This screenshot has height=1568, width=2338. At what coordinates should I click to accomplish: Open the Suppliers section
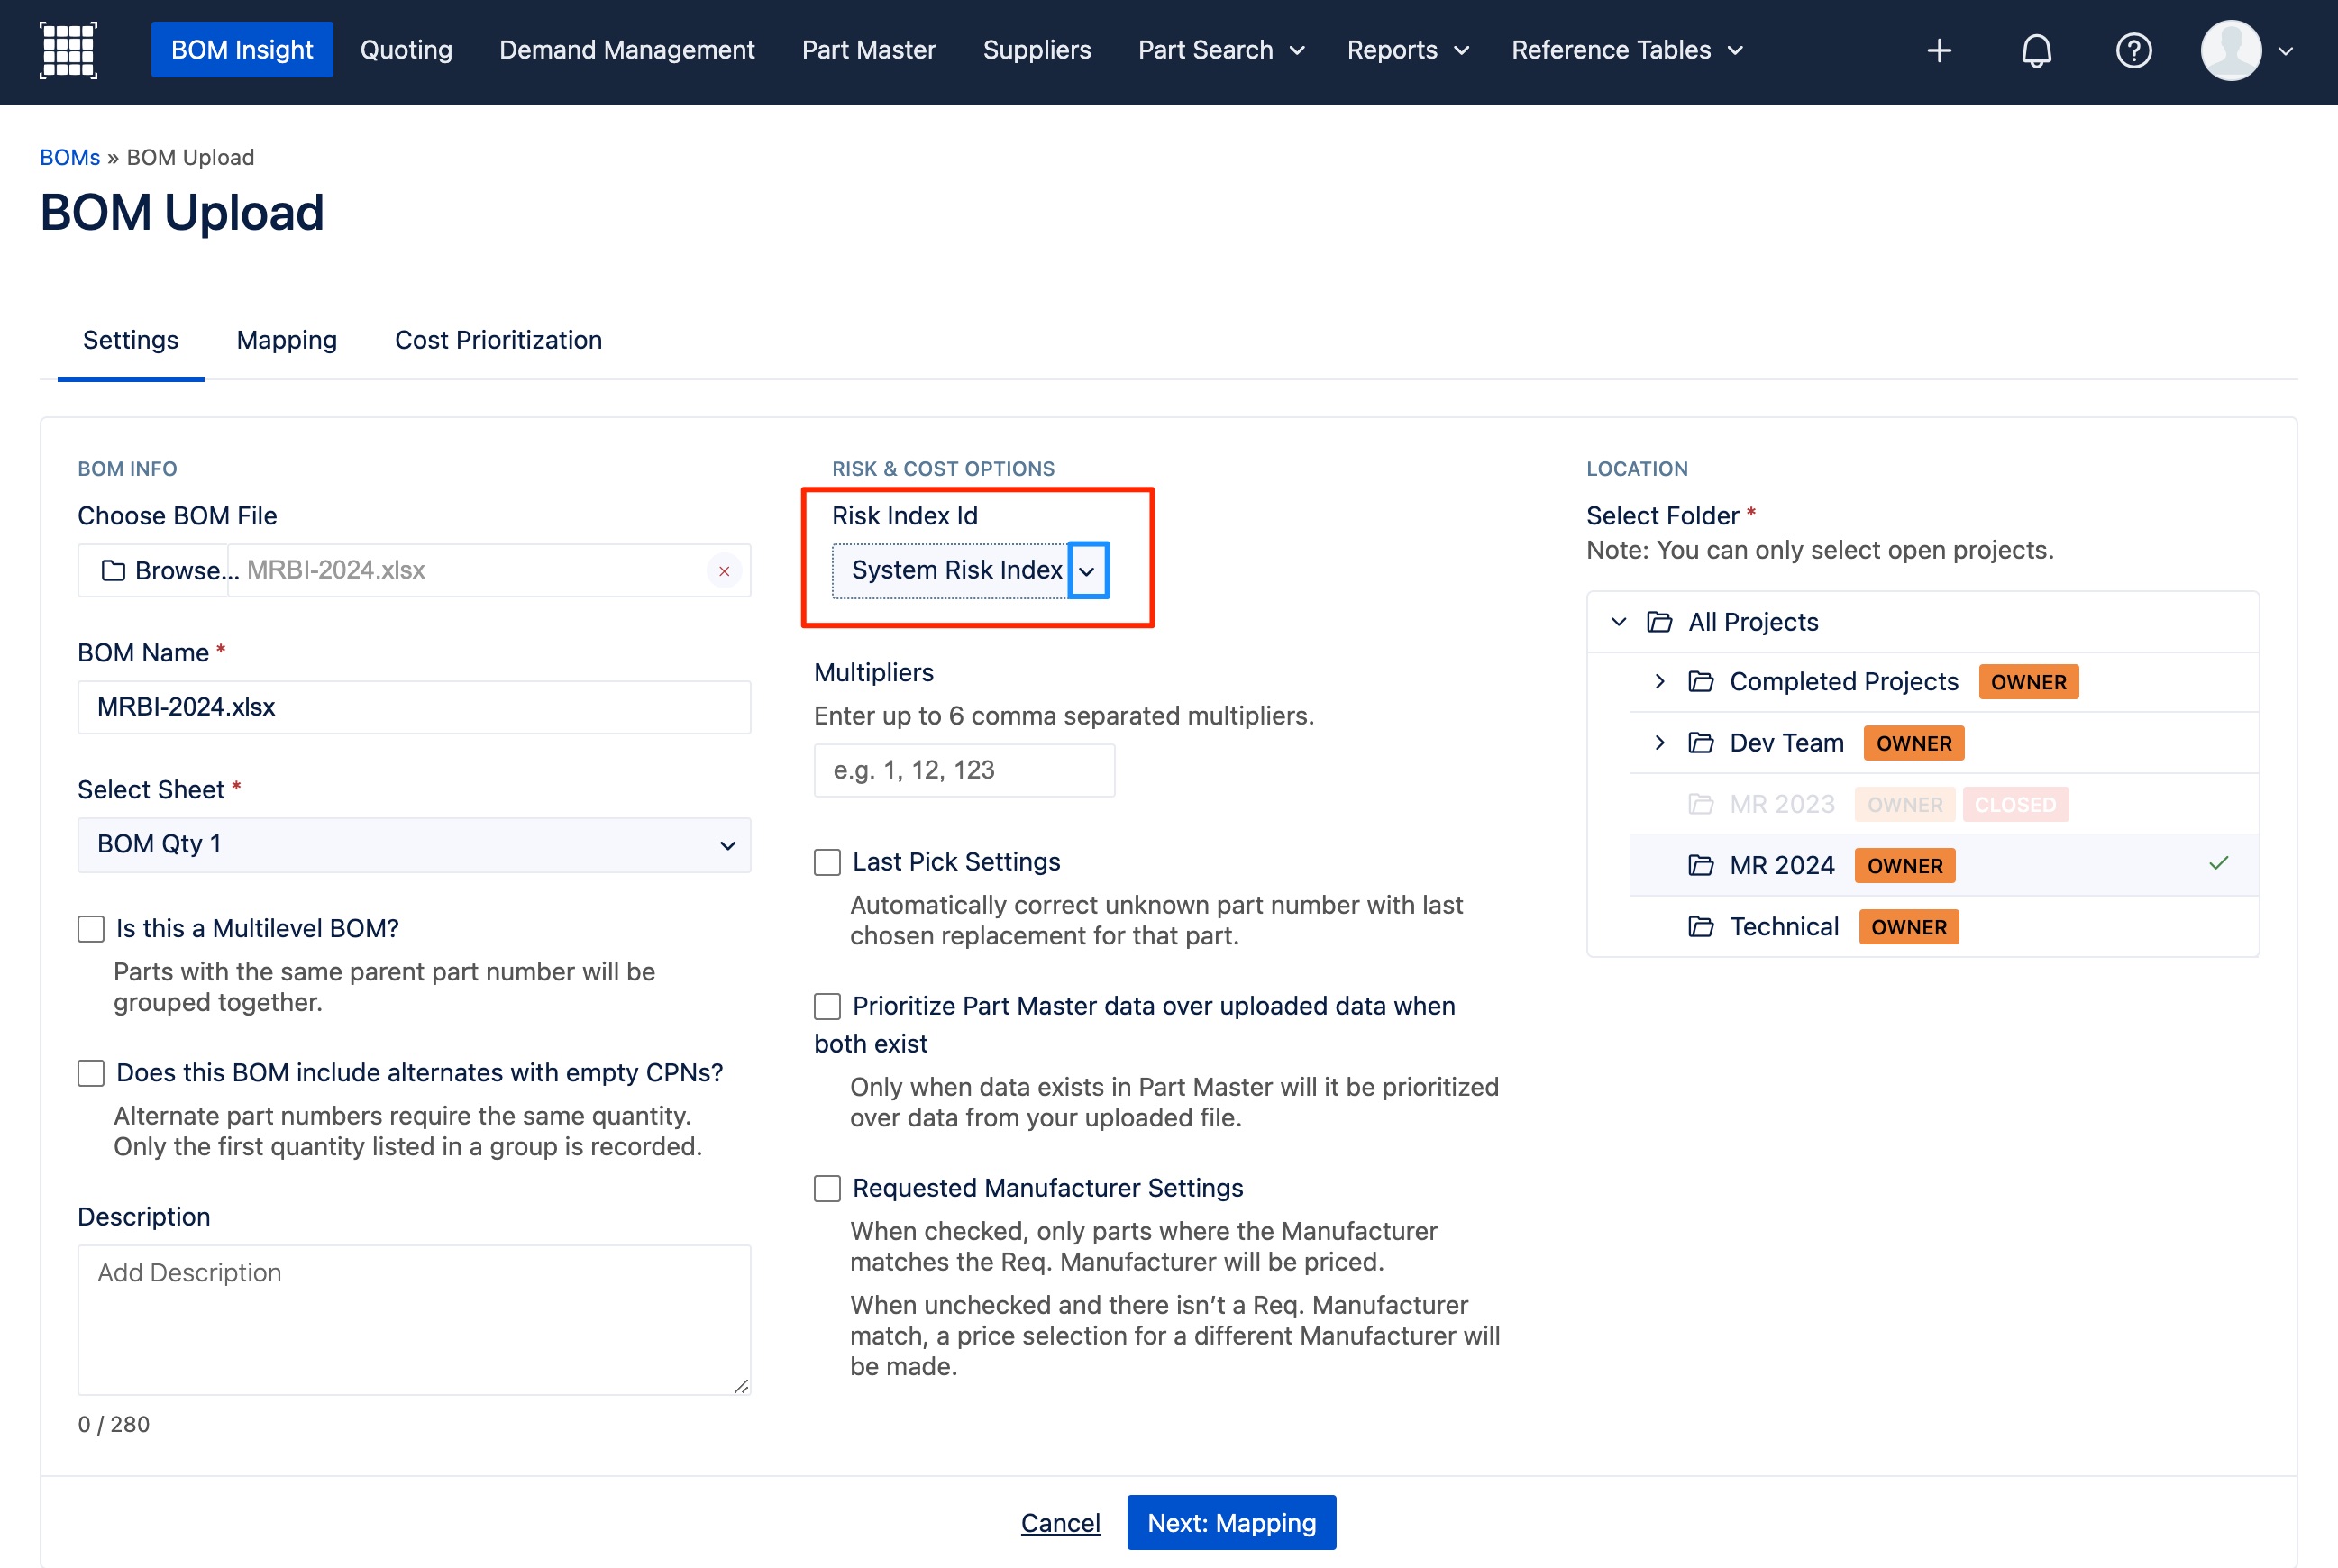[1037, 50]
